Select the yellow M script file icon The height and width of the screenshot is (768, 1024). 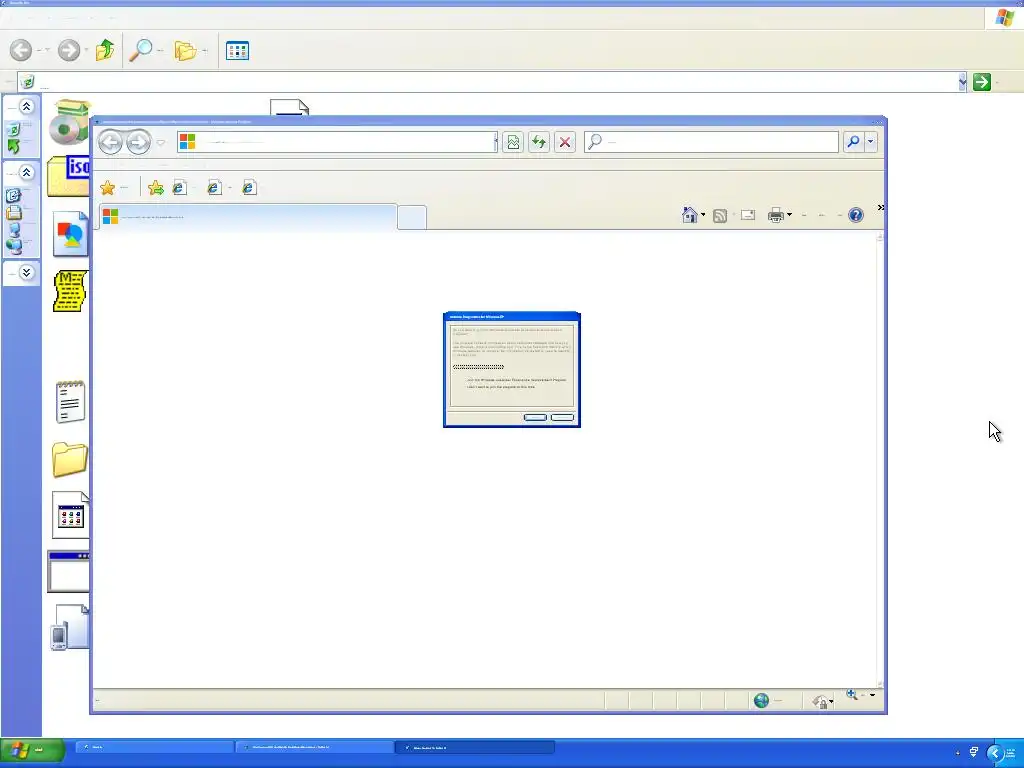(x=71, y=291)
